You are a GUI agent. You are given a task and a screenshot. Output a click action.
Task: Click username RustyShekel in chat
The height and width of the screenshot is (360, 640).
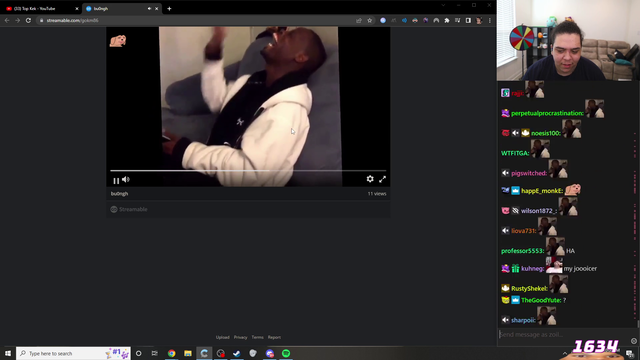coord(529,288)
